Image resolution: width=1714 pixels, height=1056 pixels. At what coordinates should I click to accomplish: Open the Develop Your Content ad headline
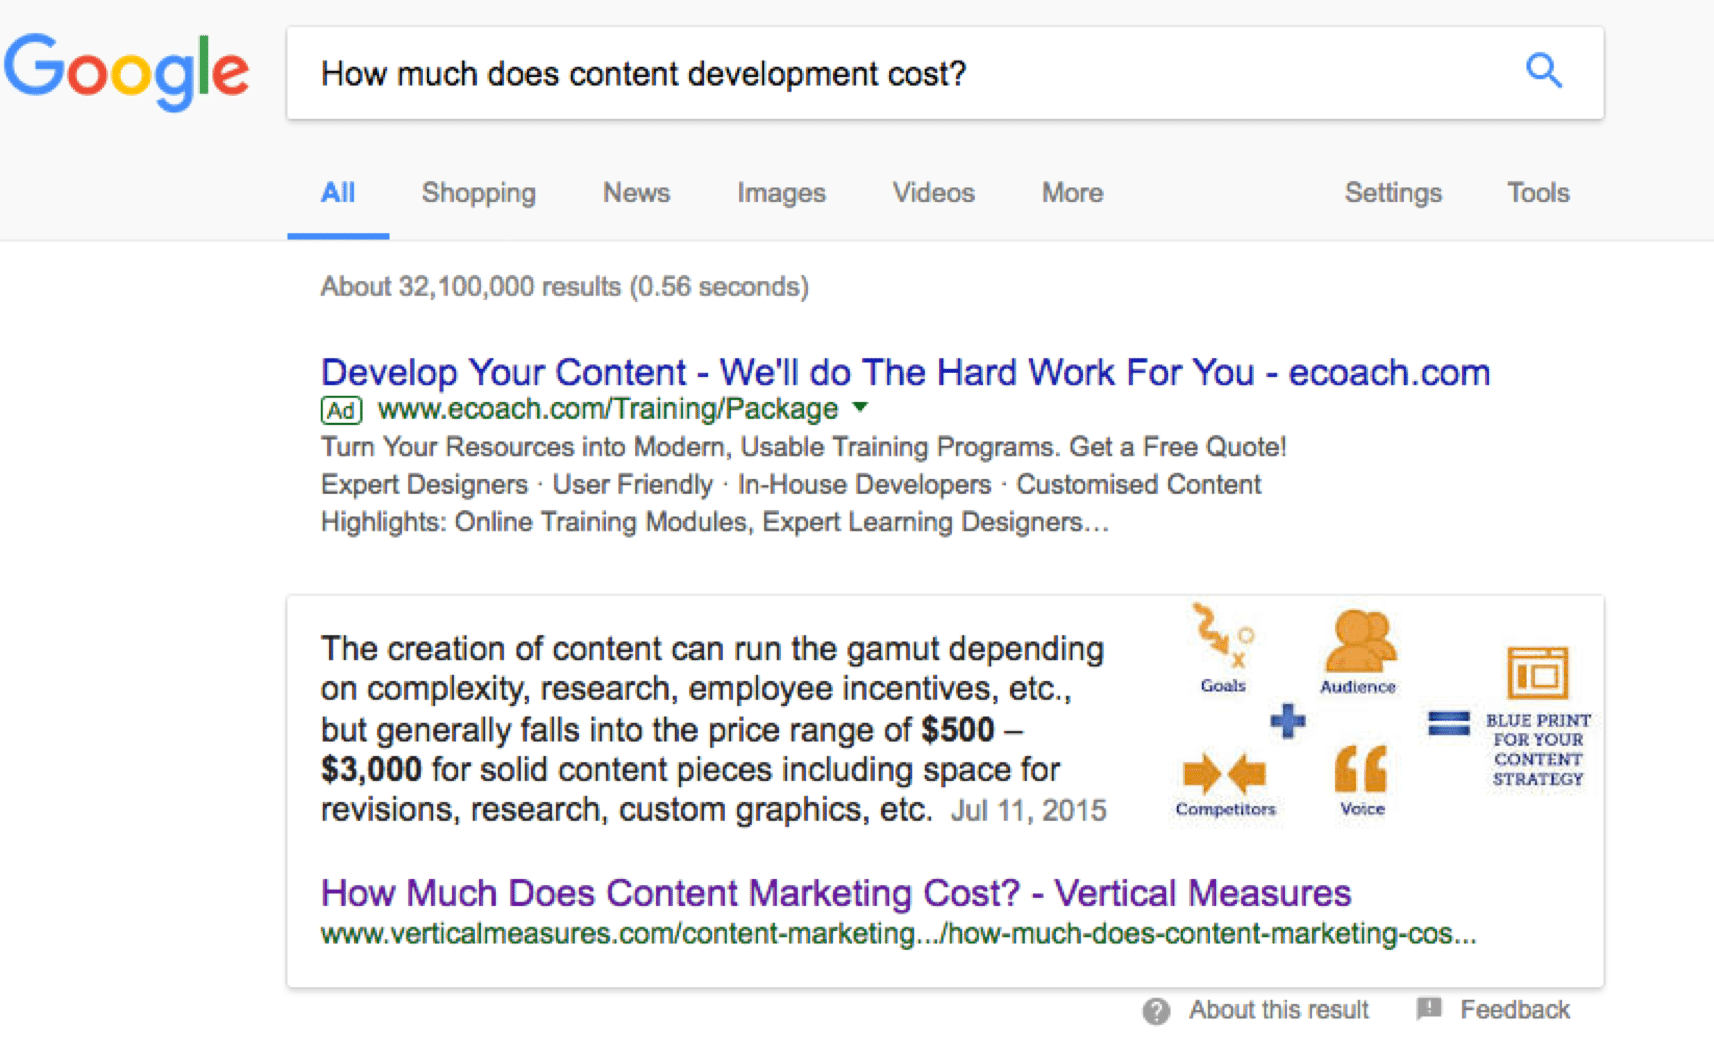coord(905,373)
